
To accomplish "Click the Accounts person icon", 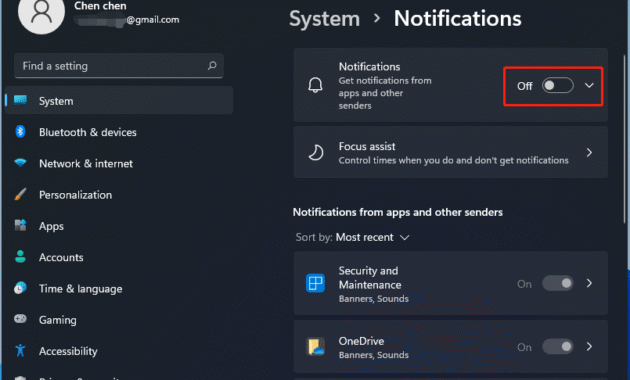I will click(x=20, y=257).
